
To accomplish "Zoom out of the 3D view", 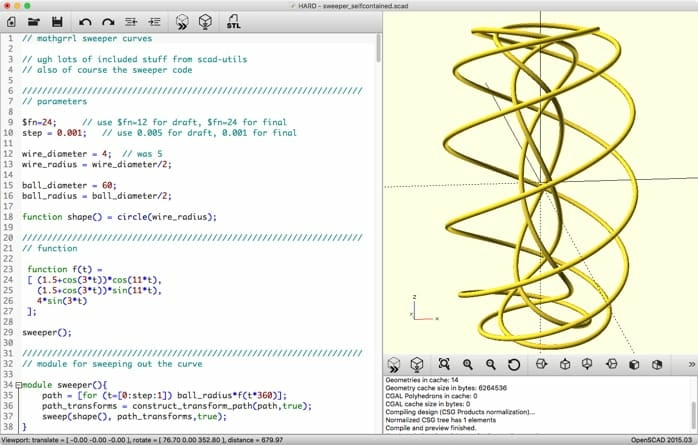I will point(490,364).
